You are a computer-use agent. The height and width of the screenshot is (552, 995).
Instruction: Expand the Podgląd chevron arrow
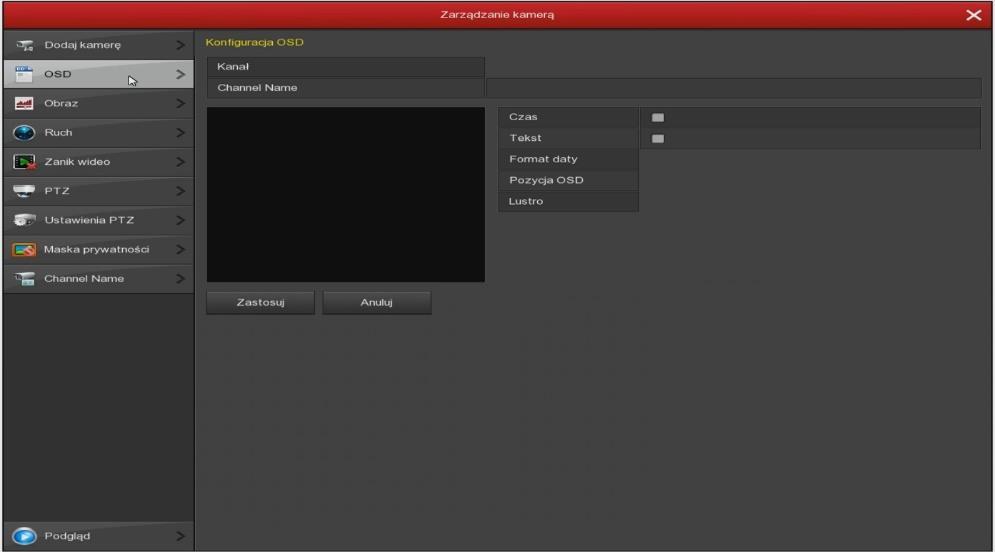click(180, 536)
